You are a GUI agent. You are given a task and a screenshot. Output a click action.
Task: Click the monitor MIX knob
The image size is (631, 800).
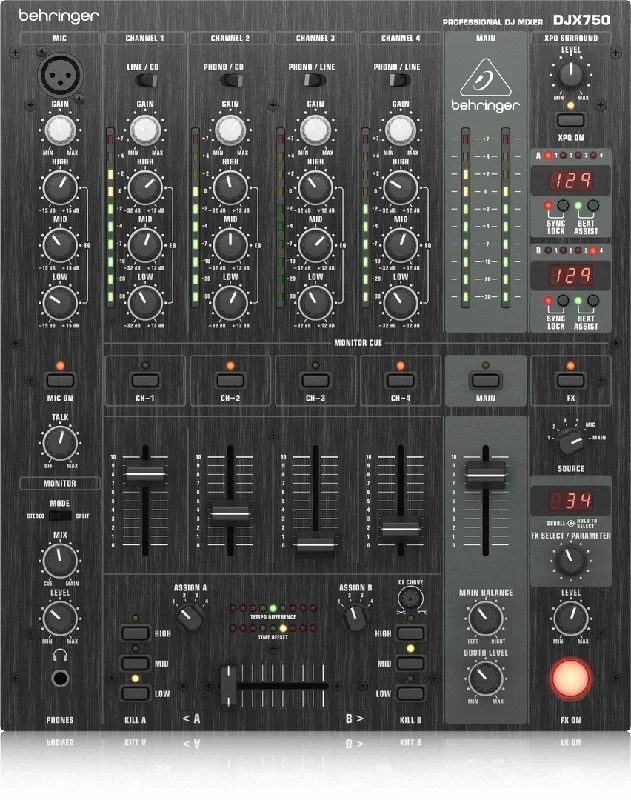pos(60,560)
